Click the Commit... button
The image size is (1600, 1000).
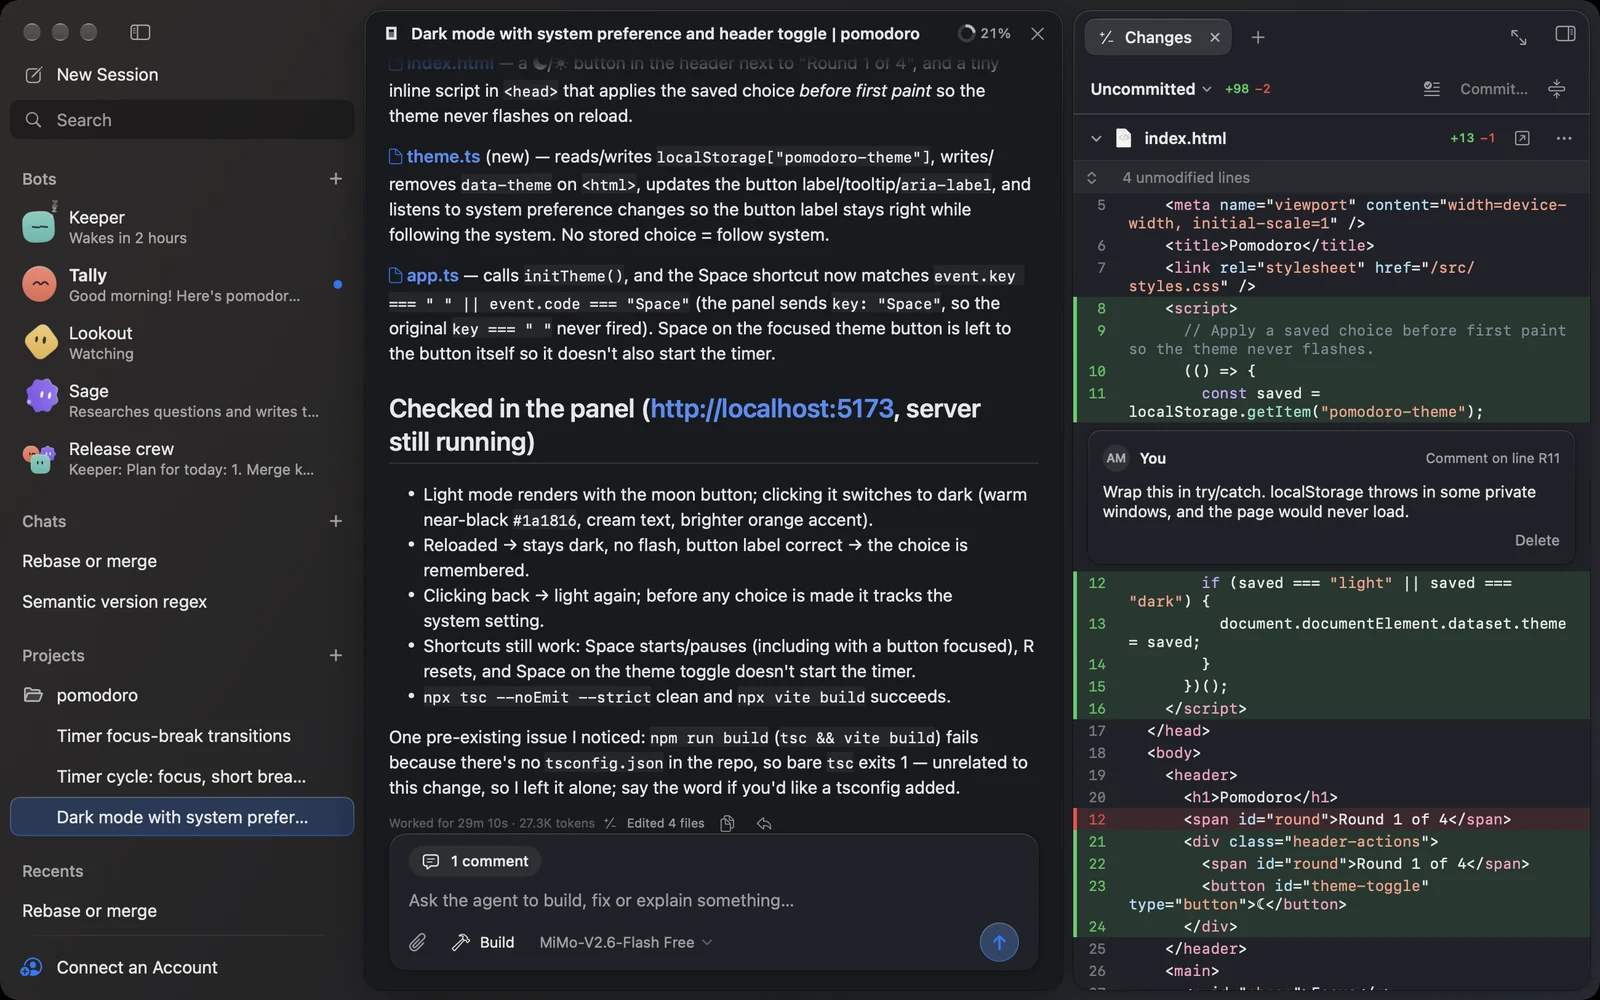coord(1494,89)
